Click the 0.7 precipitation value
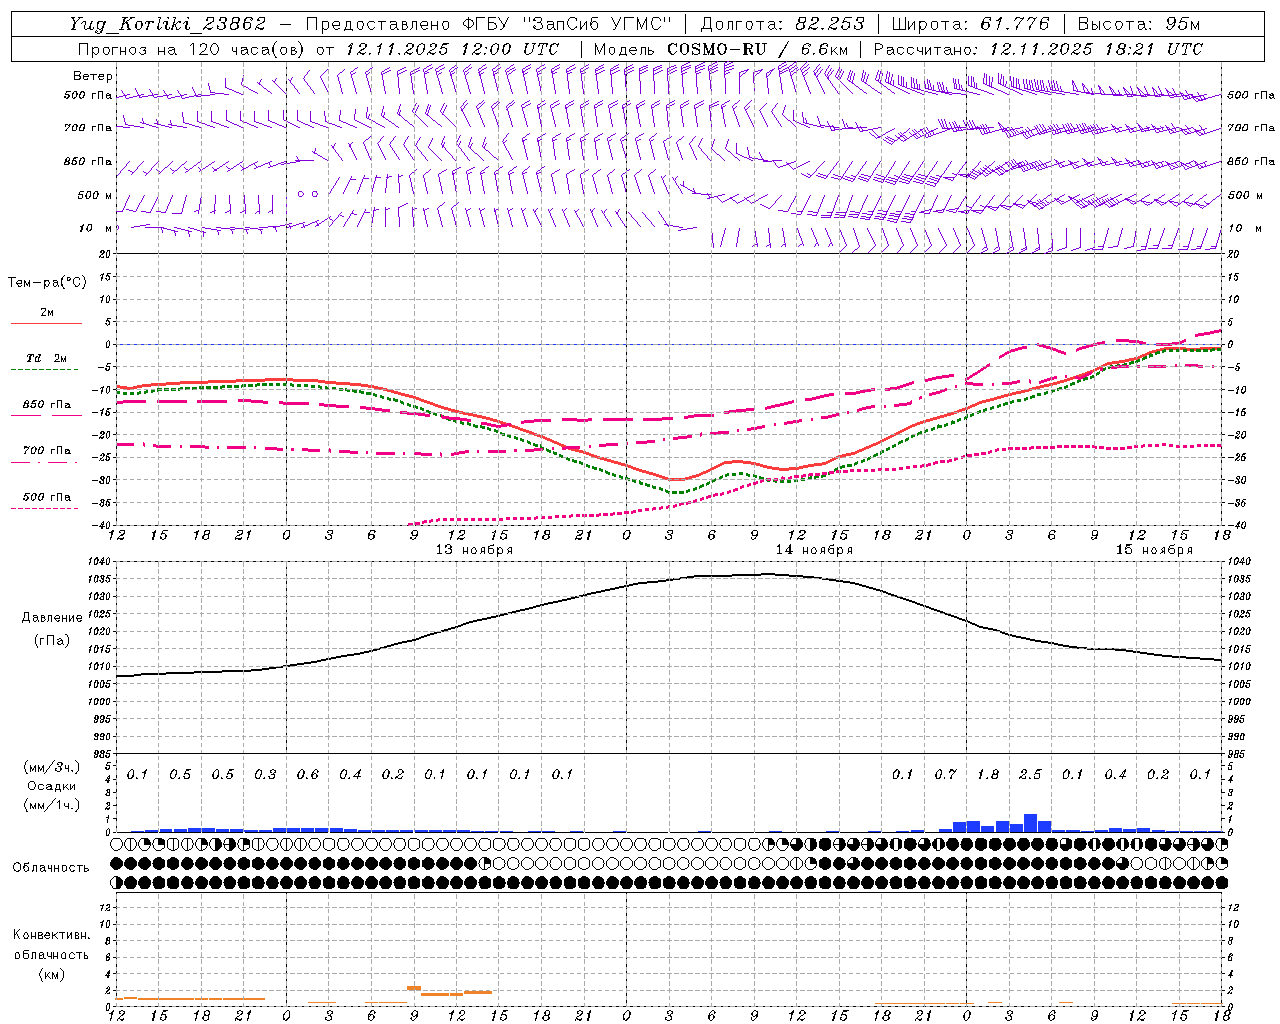Screen dimensions: 1280x1024 [x=945, y=775]
